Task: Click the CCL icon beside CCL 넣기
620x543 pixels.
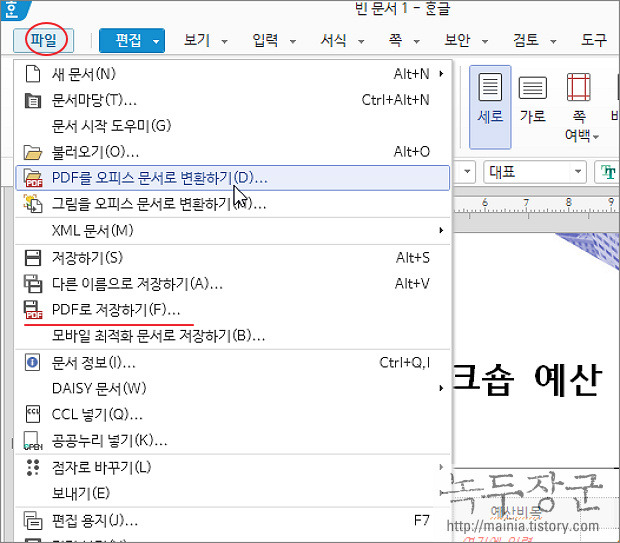Action: (x=33, y=414)
